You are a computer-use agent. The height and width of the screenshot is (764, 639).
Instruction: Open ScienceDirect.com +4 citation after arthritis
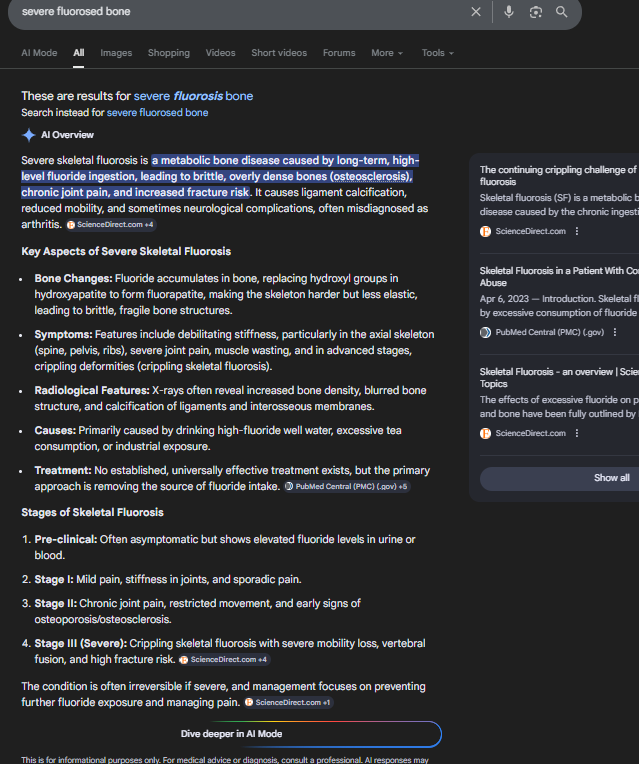click(x=111, y=225)
